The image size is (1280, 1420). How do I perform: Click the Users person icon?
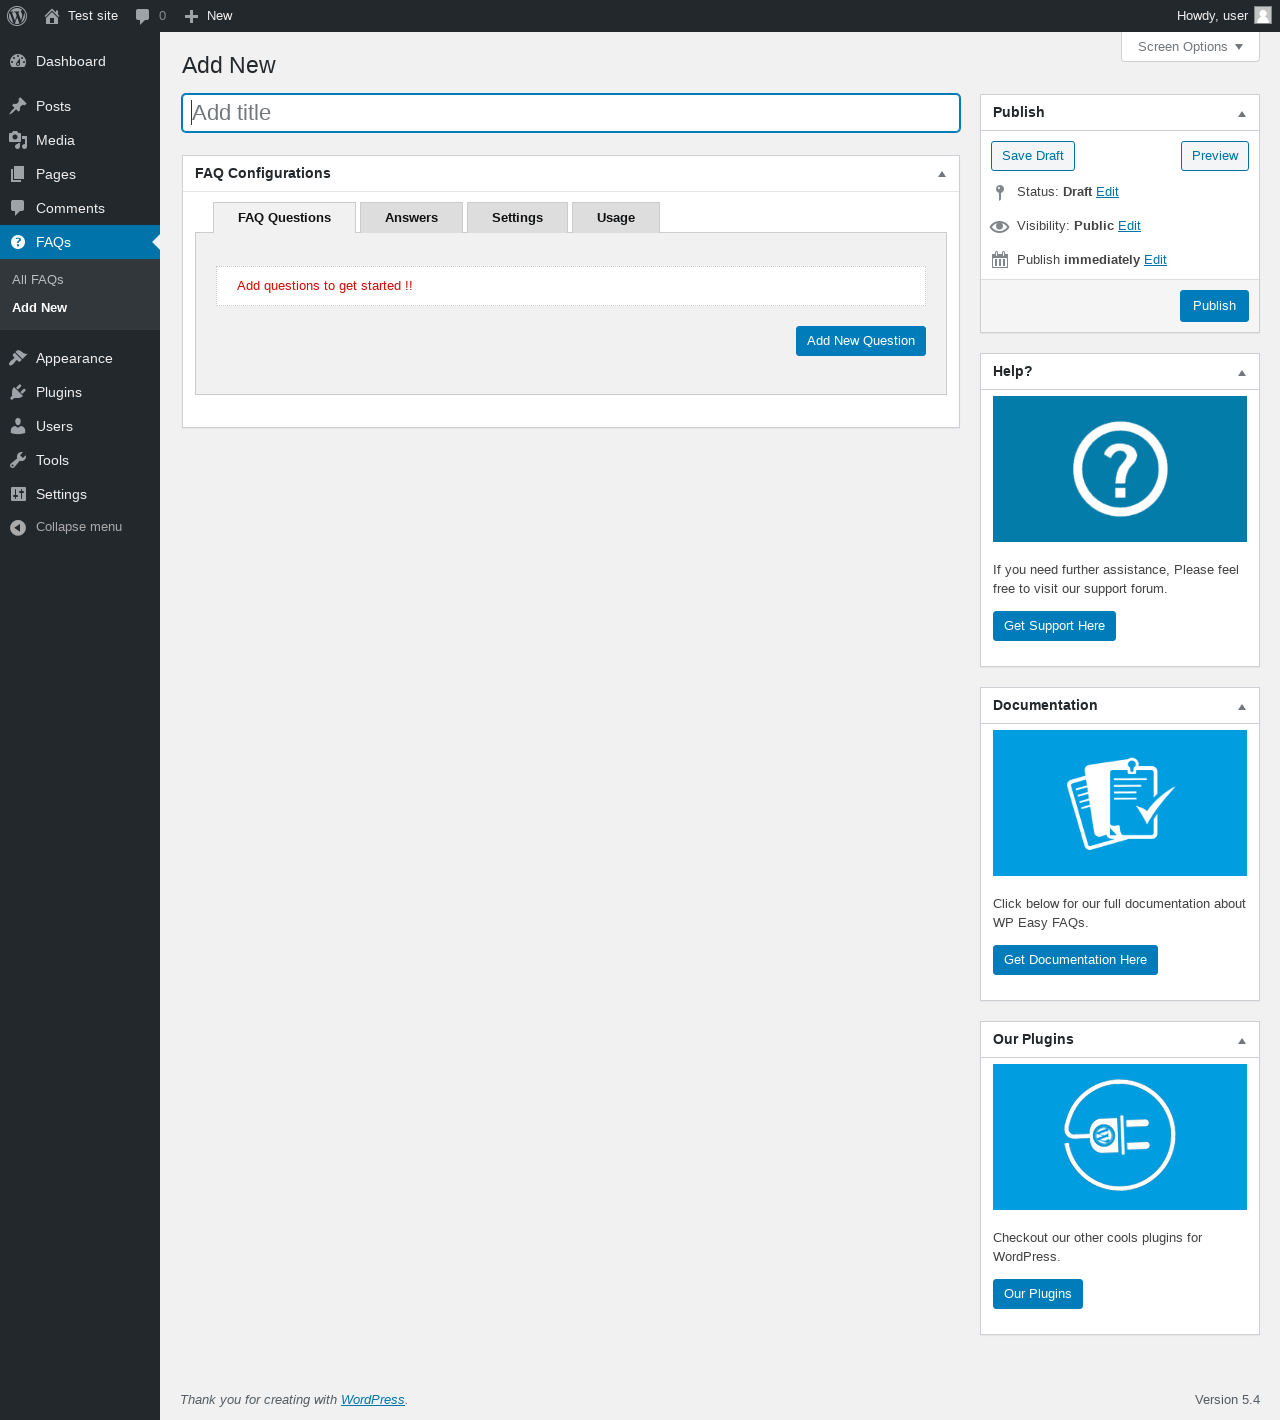18,426
